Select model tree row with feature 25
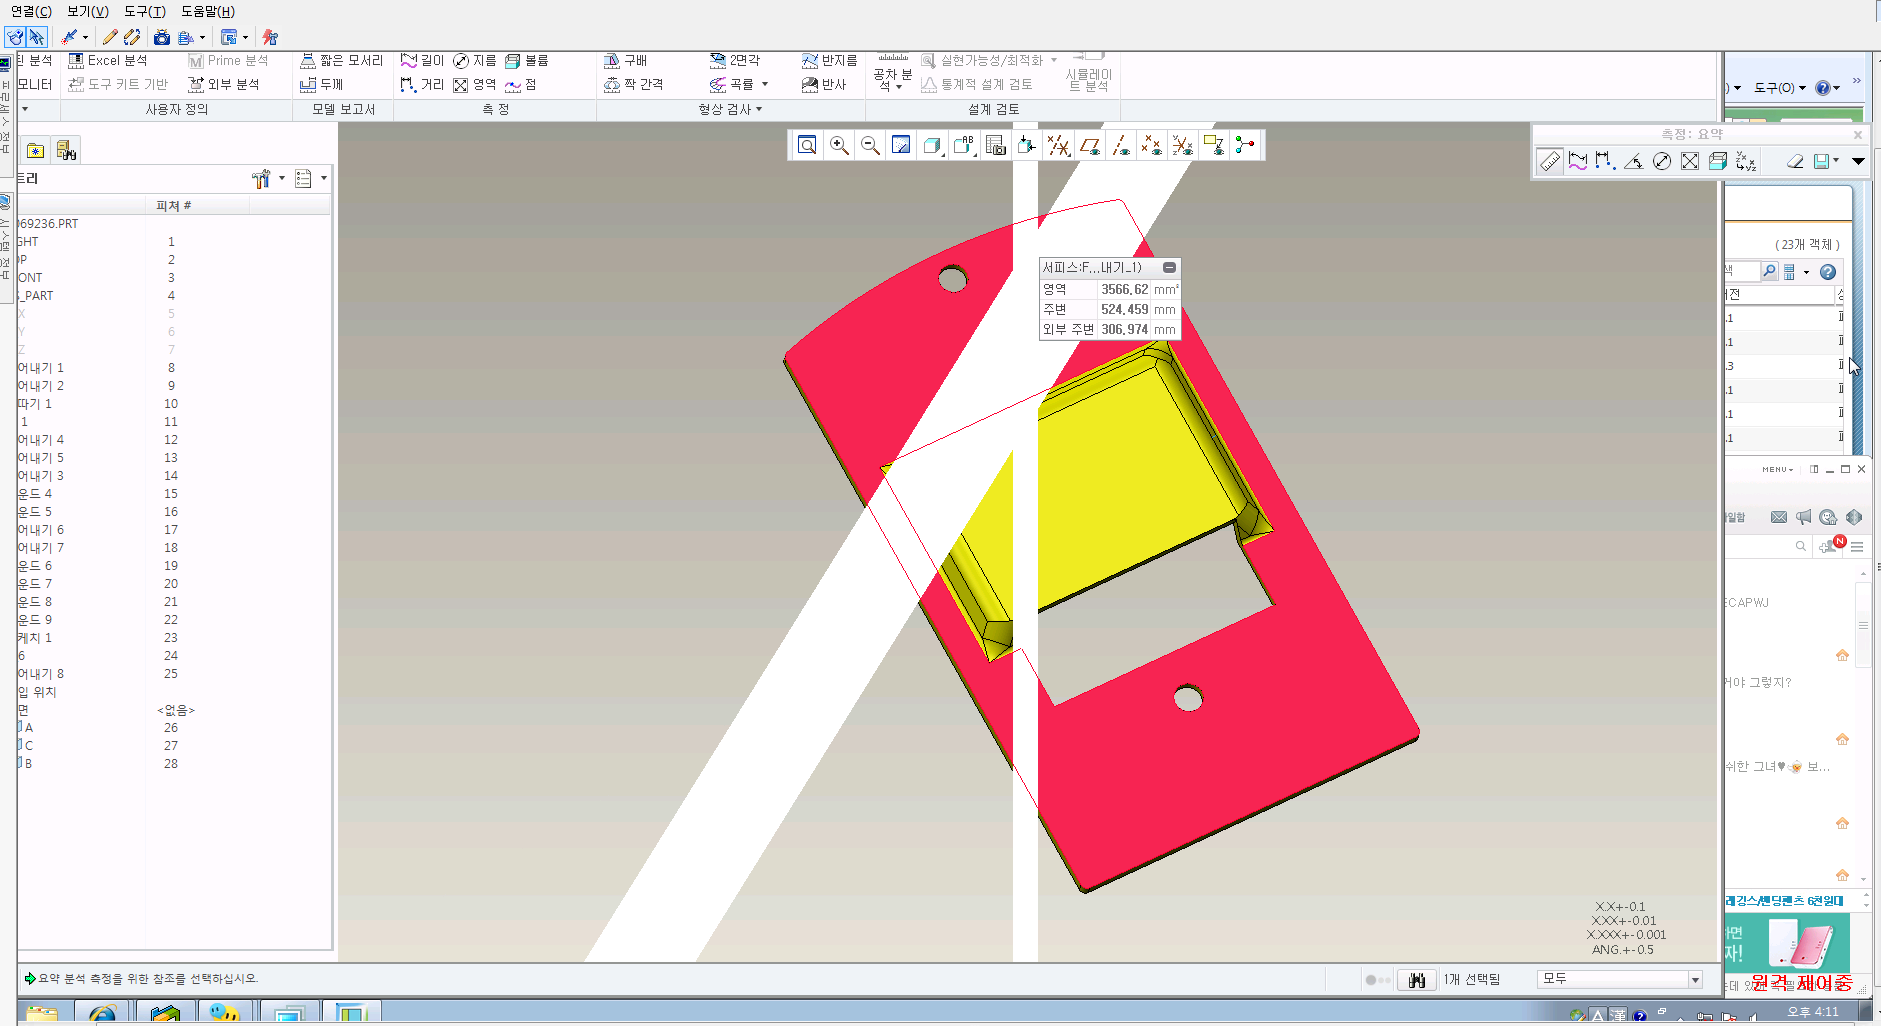1881x1026 pixels. coord(174,674)
